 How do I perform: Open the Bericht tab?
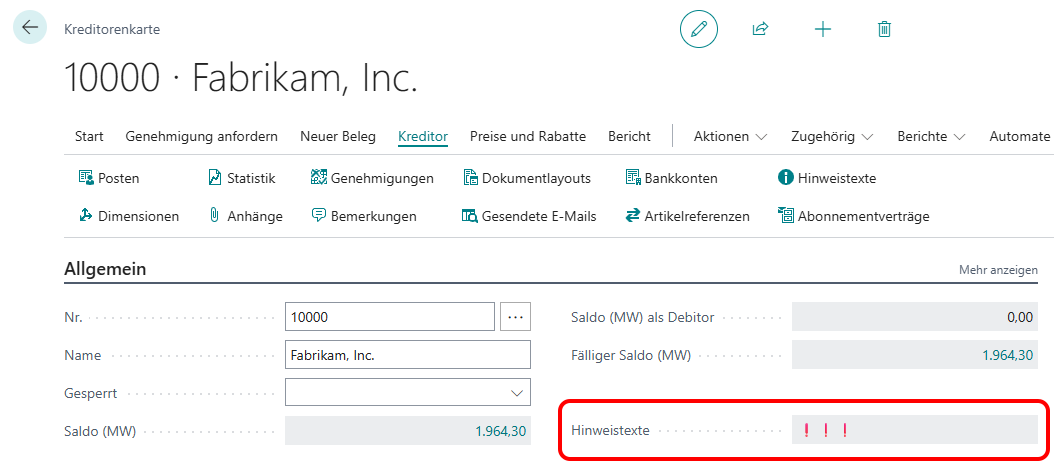pos(629,136)
